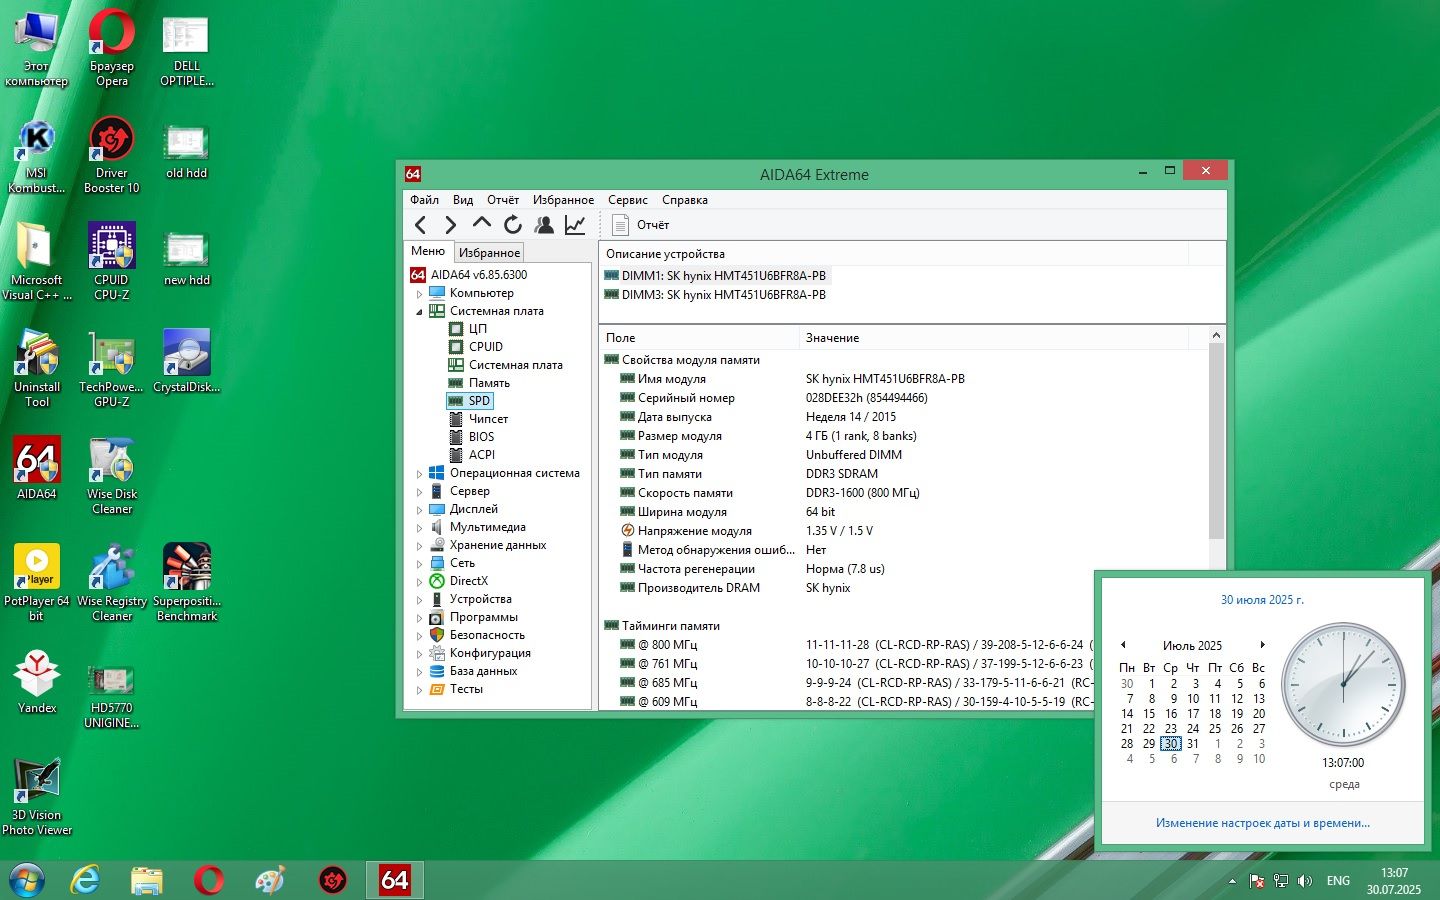Click the Отчёт report toolbar button
The image size is (1440, 900).
pos(641,225)
